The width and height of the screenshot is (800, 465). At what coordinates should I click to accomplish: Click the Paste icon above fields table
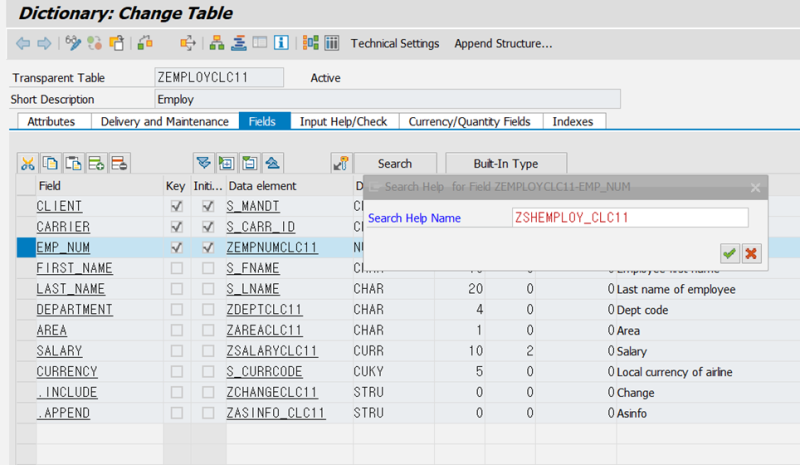click(73, 163)
